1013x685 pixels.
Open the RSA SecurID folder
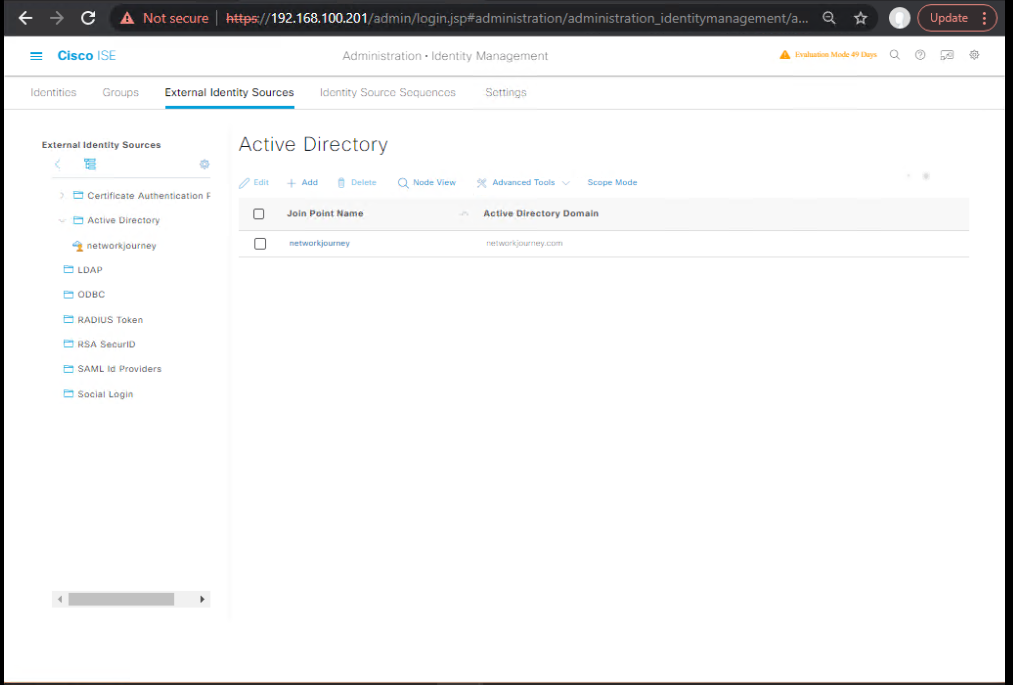tap(107, 344)
